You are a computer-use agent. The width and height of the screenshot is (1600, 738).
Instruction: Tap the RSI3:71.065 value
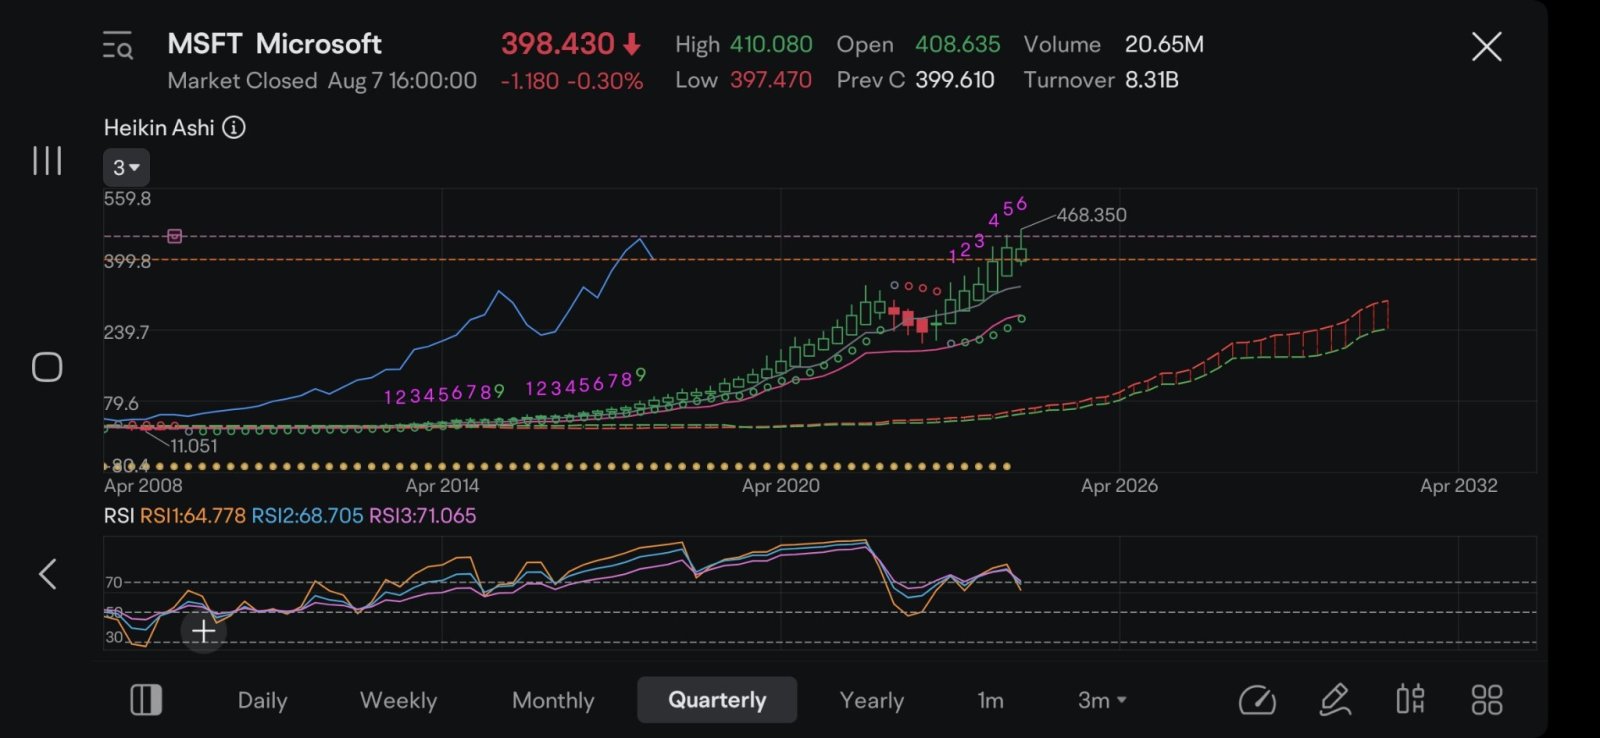point(422,516)
